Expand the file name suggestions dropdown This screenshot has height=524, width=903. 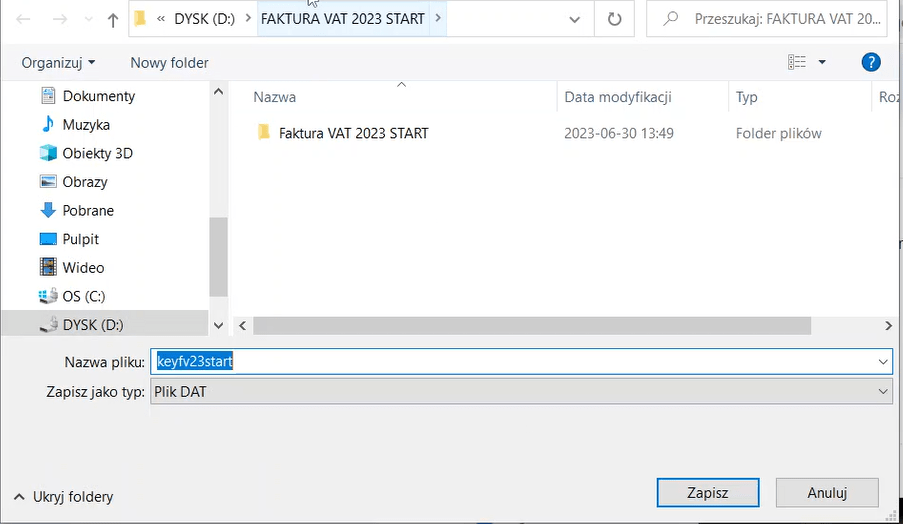tap(882, 362)
